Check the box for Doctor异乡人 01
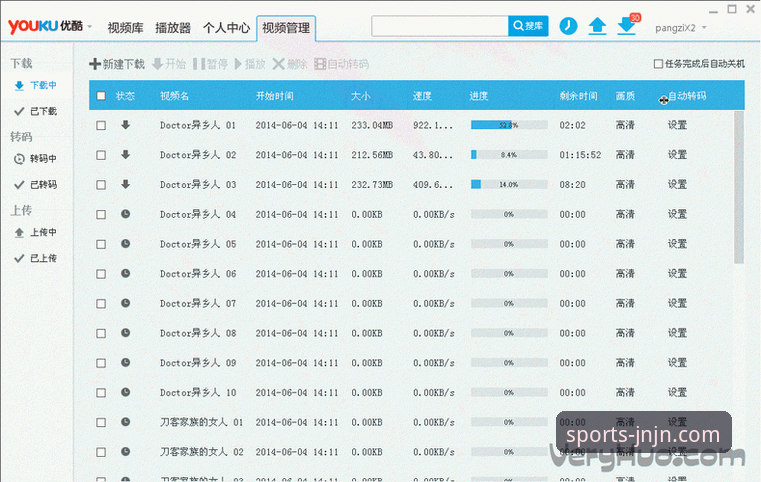Image resolution: width=761 pixels, height=482 pixels. (x=101, y=125)
